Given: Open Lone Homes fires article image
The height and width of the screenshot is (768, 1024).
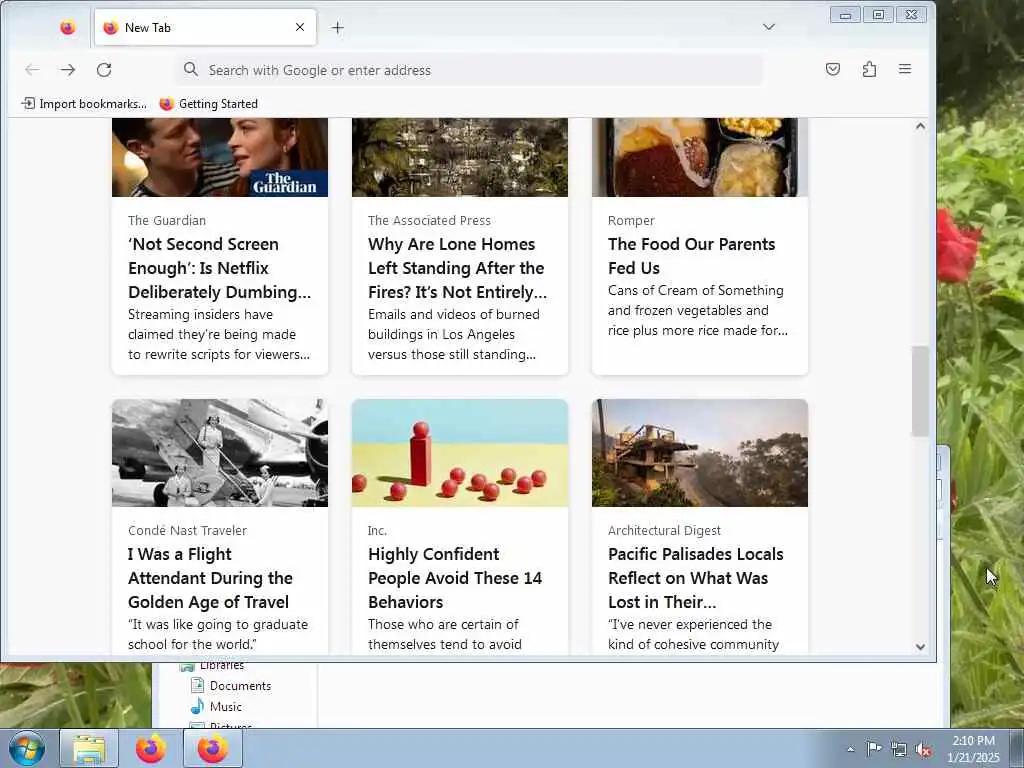Looking at the screenshot, I should click(460, 157).
